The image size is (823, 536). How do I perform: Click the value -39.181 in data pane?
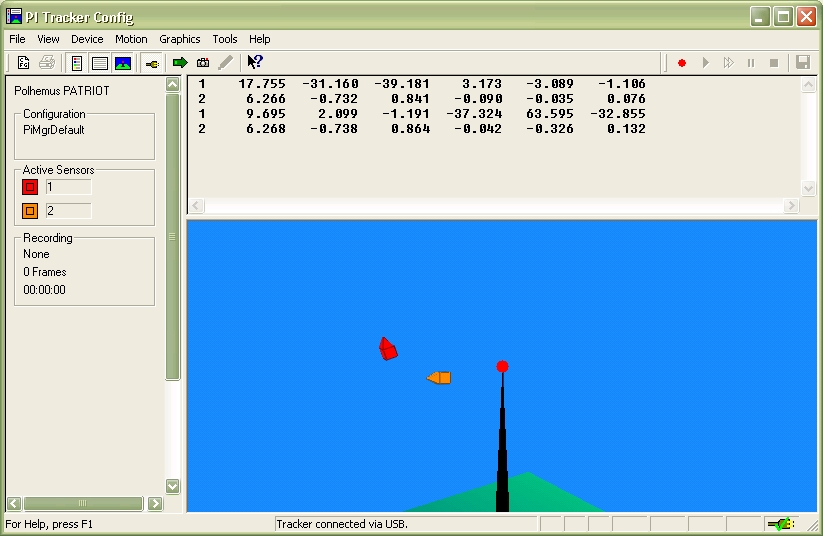tap(402, 84)
